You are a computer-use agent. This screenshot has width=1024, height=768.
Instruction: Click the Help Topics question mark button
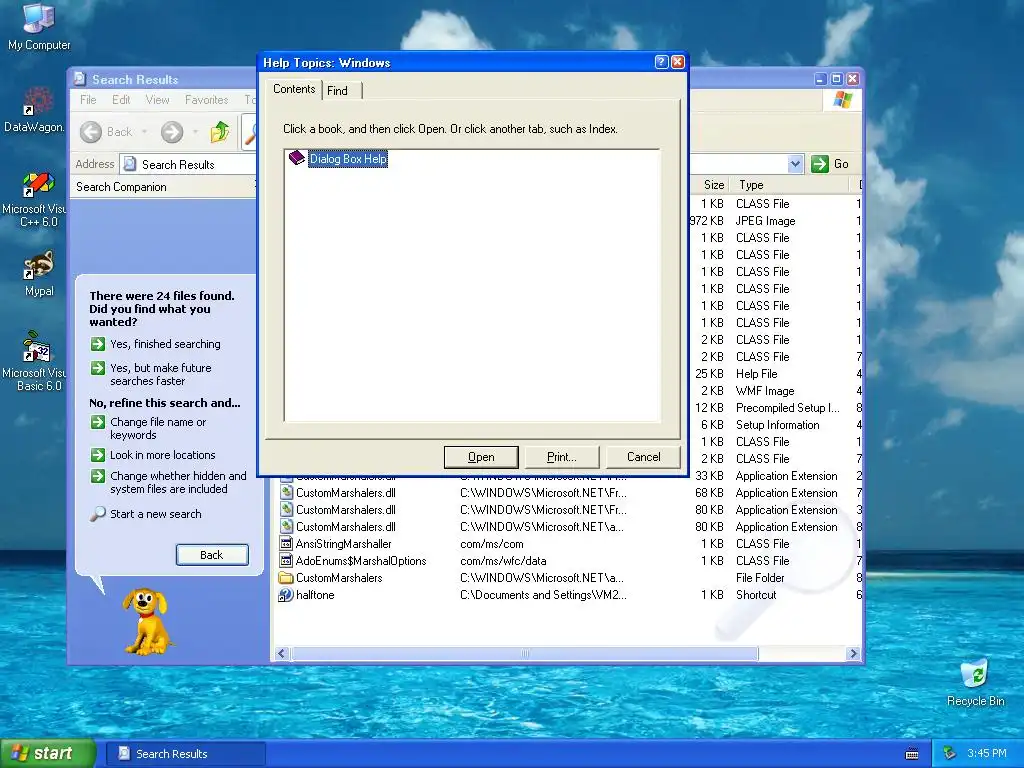[x=661, y=62]
